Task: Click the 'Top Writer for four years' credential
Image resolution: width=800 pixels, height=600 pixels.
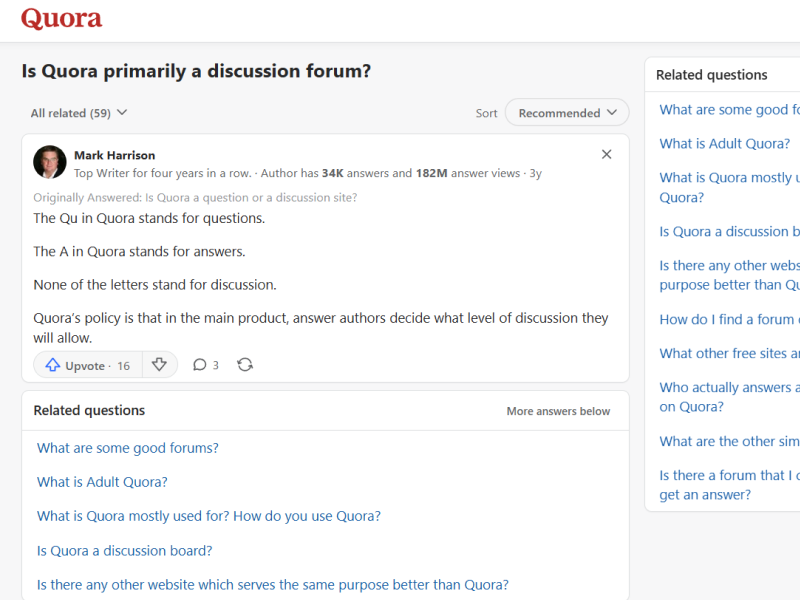Action: click(163, 173)
